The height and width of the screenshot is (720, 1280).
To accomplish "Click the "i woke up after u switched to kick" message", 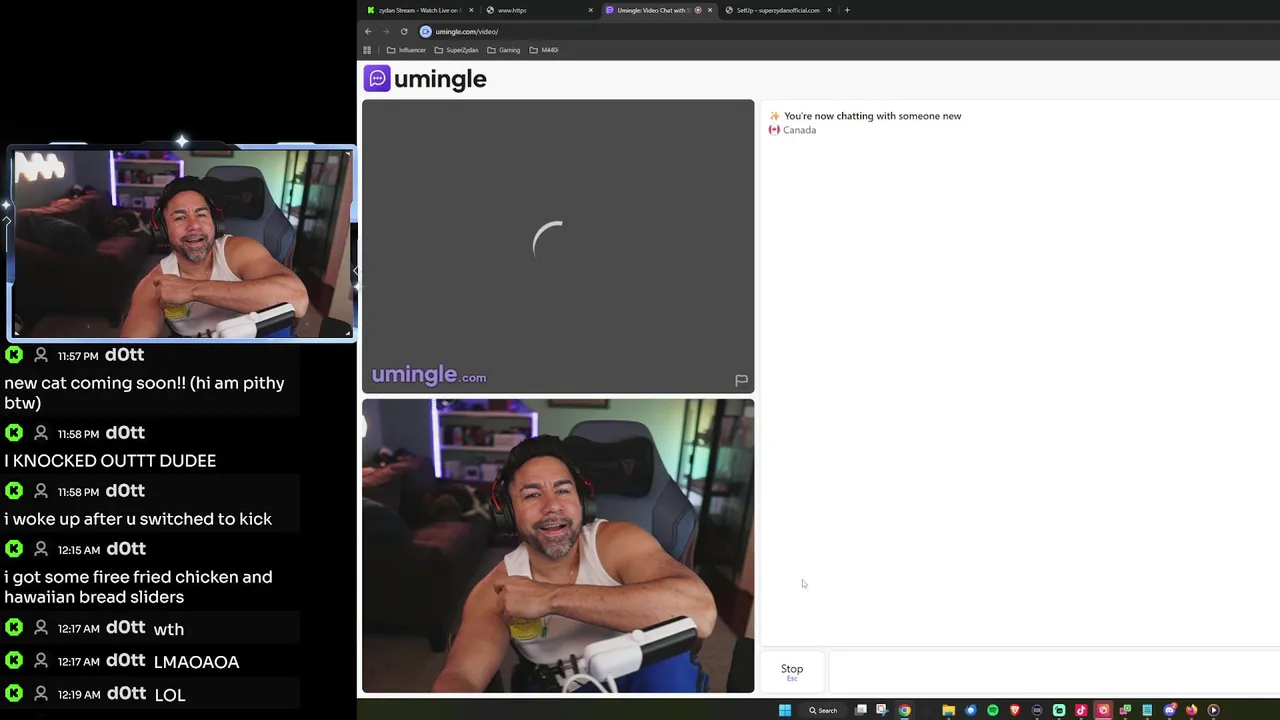I will pos(138,519).
